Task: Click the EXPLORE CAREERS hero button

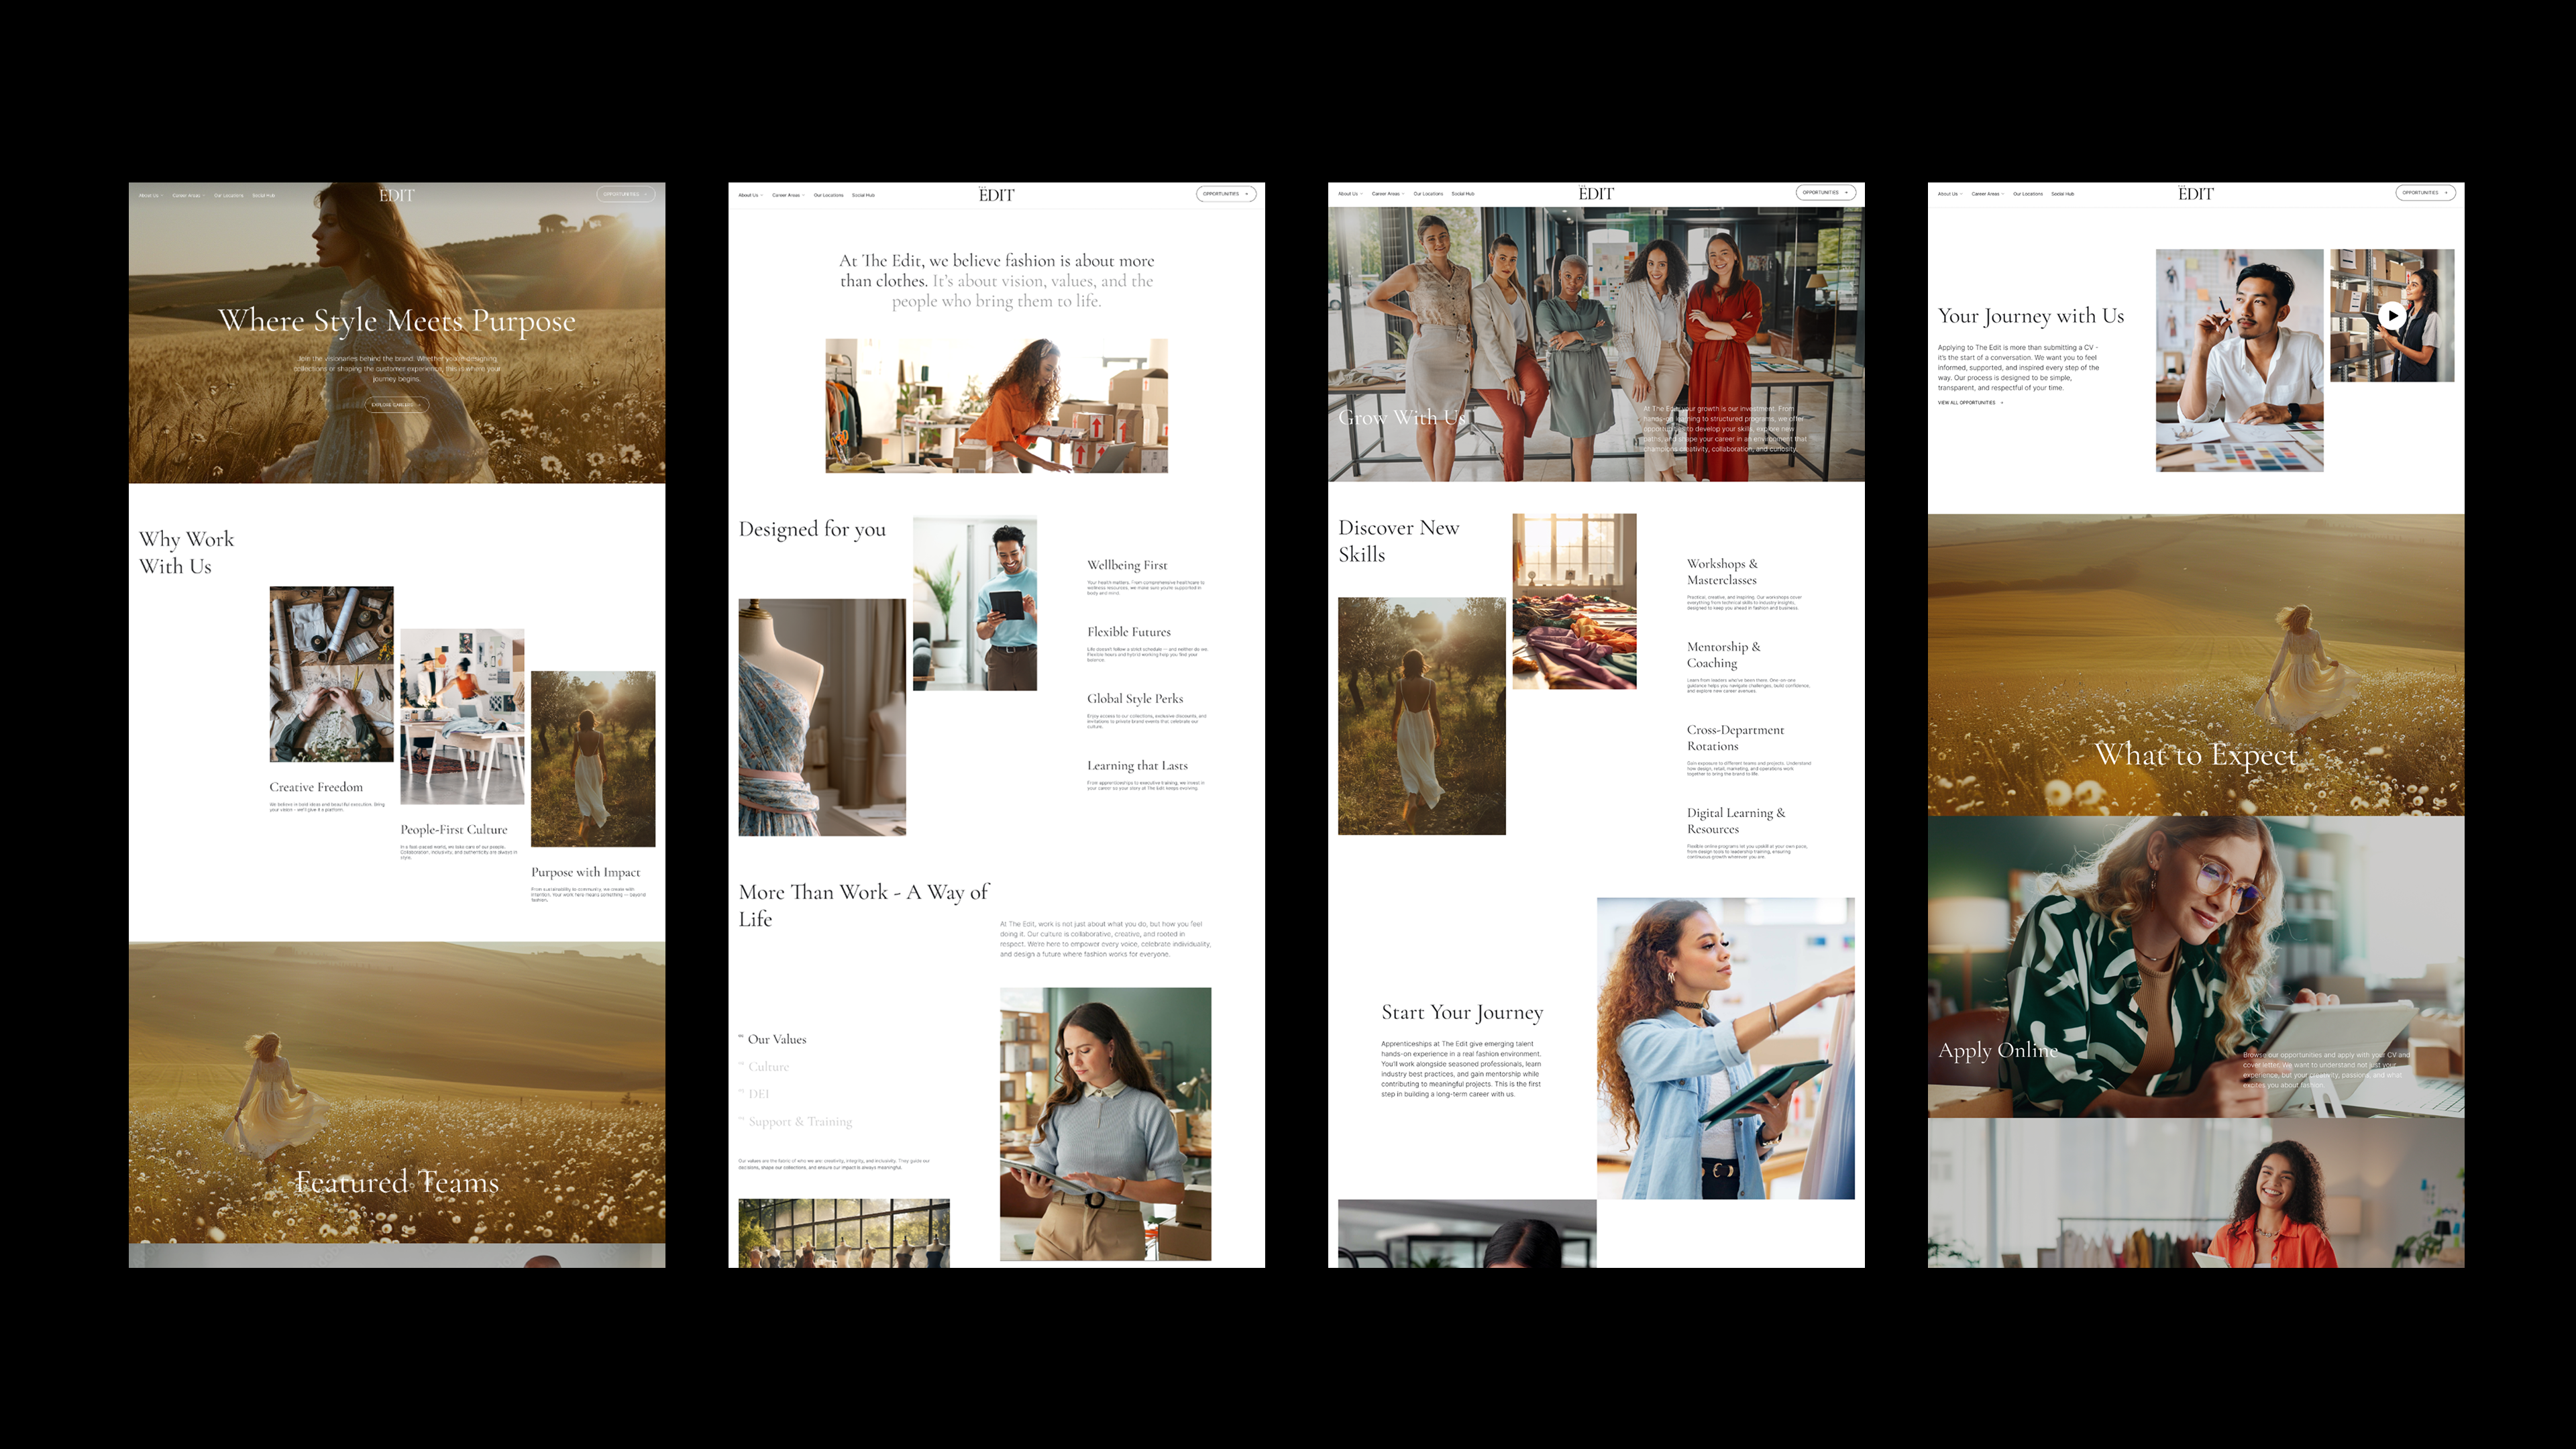Action: point(397,405)
